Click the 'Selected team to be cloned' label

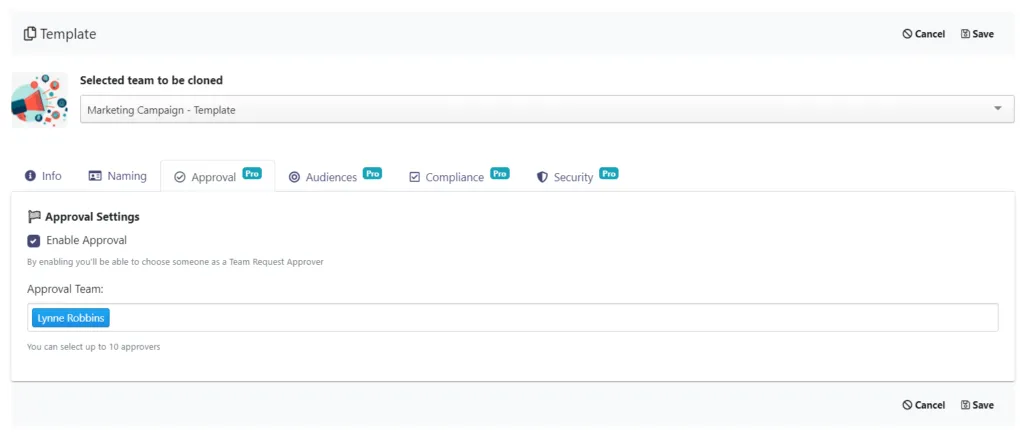point(152,80)
